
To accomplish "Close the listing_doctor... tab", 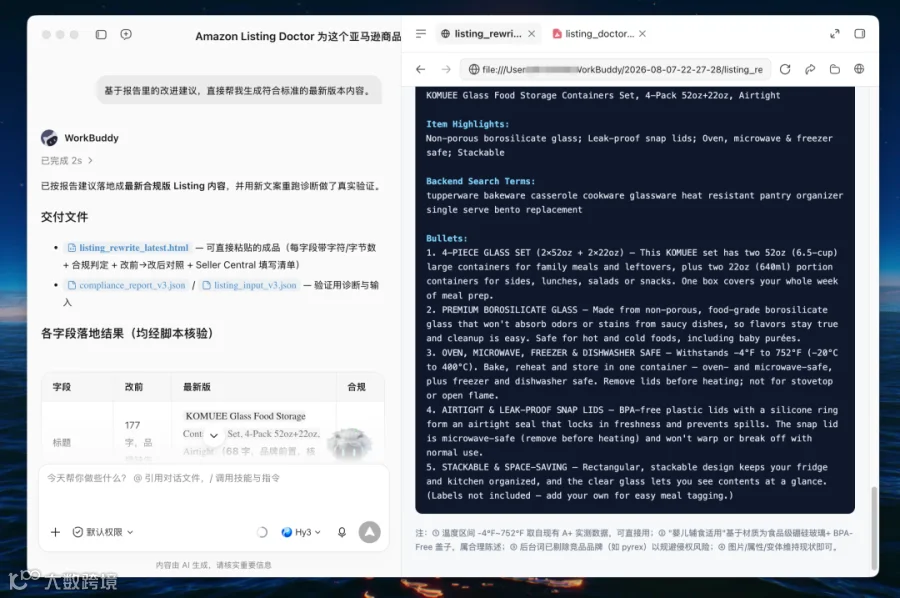I will pyautogui.click(x=642, y=34).
